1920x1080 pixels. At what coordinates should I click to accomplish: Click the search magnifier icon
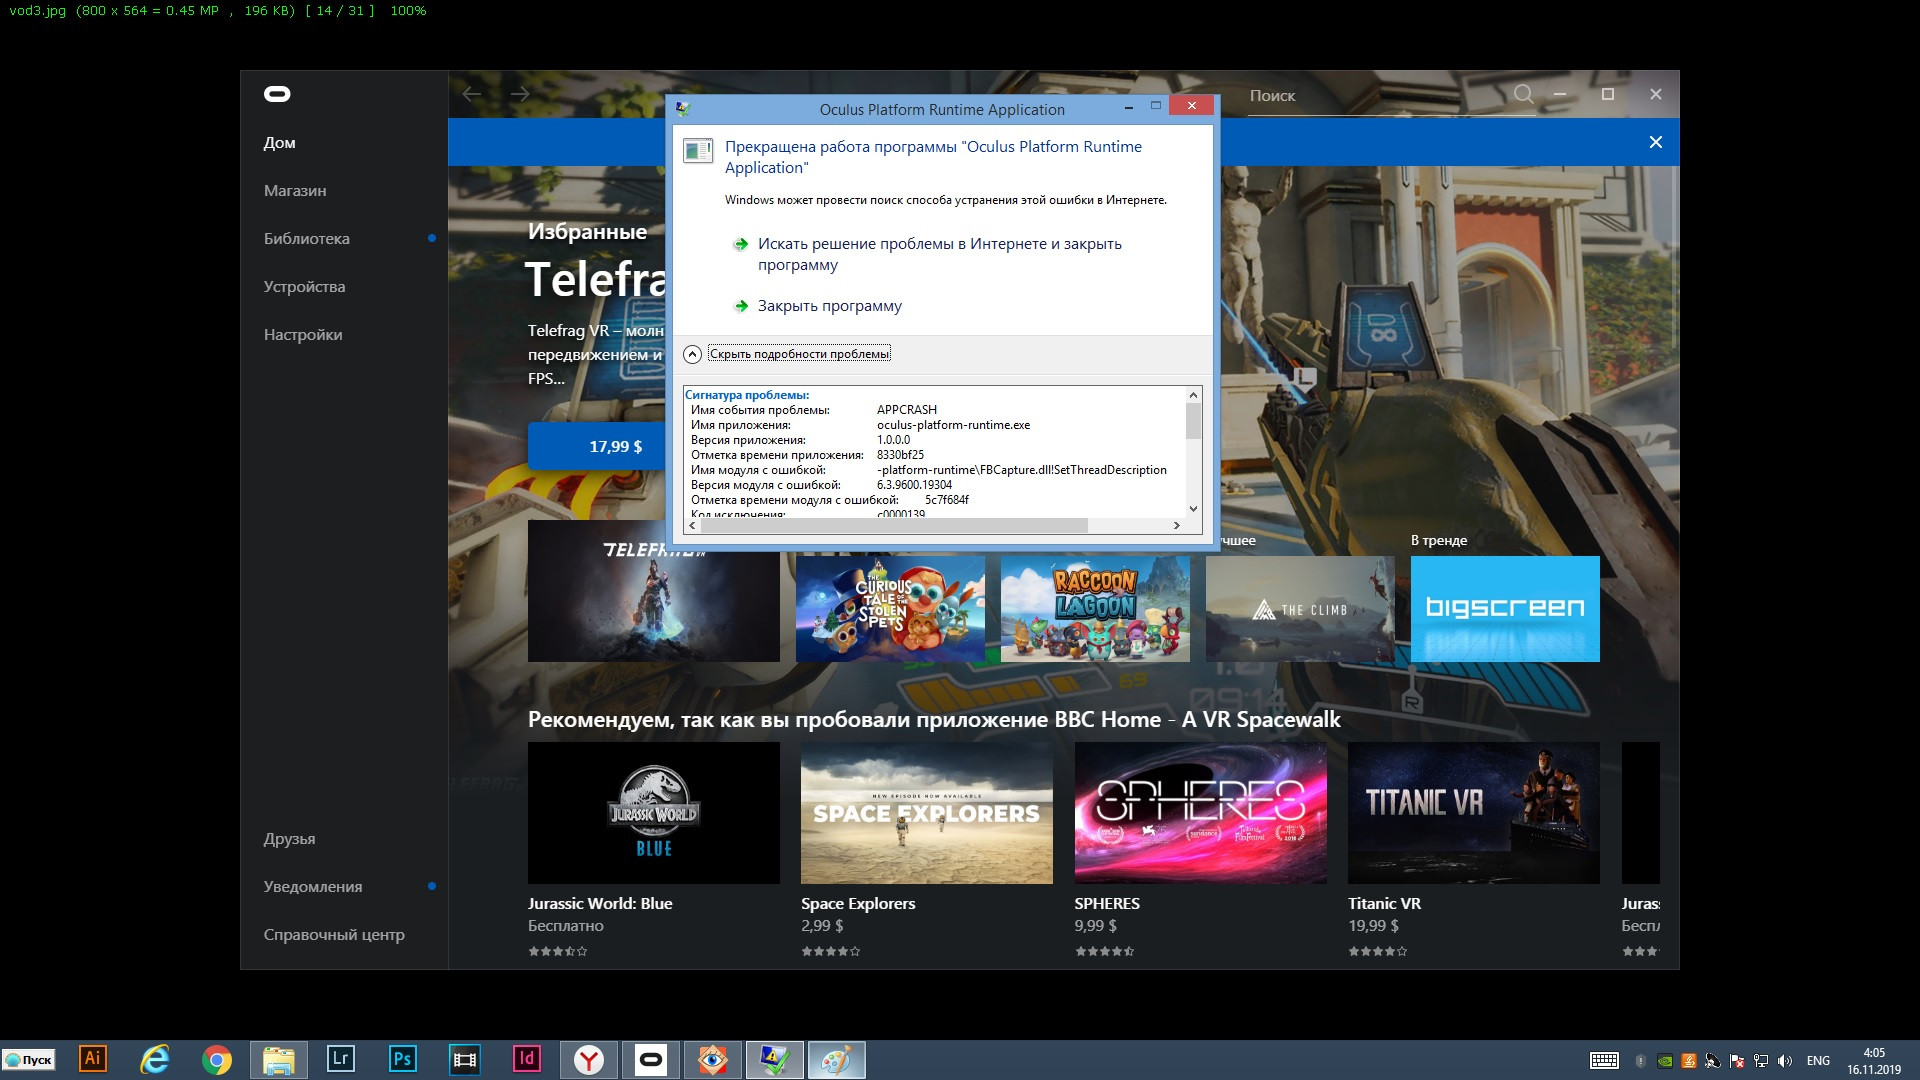point(1523,94)
